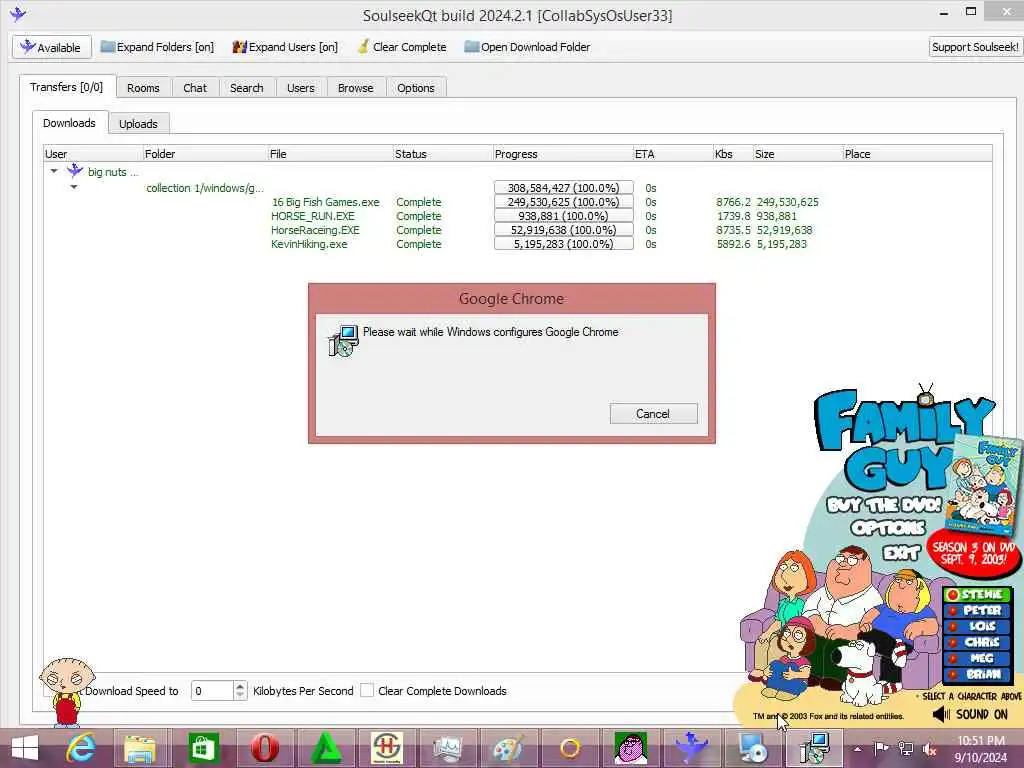Sort by the Place column header

(x=917, y=154)
